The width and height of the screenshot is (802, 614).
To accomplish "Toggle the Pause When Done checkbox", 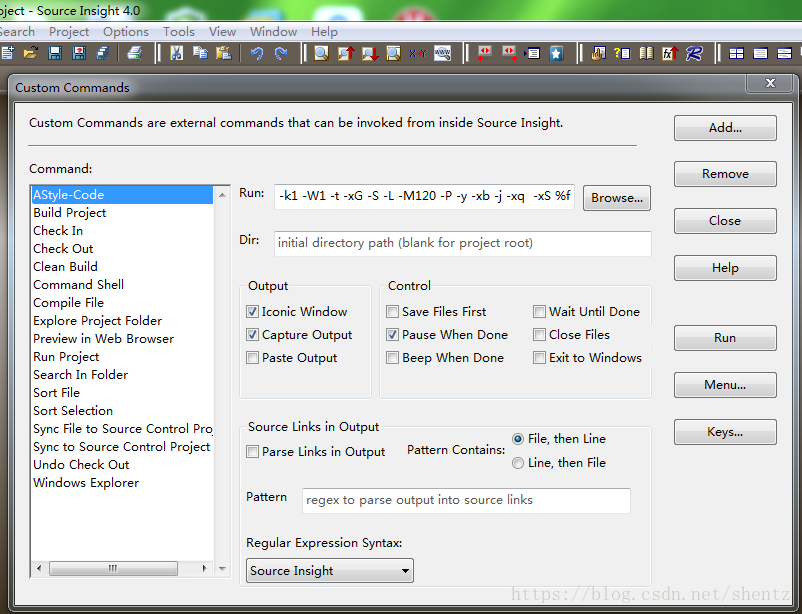I will (392, 335).
